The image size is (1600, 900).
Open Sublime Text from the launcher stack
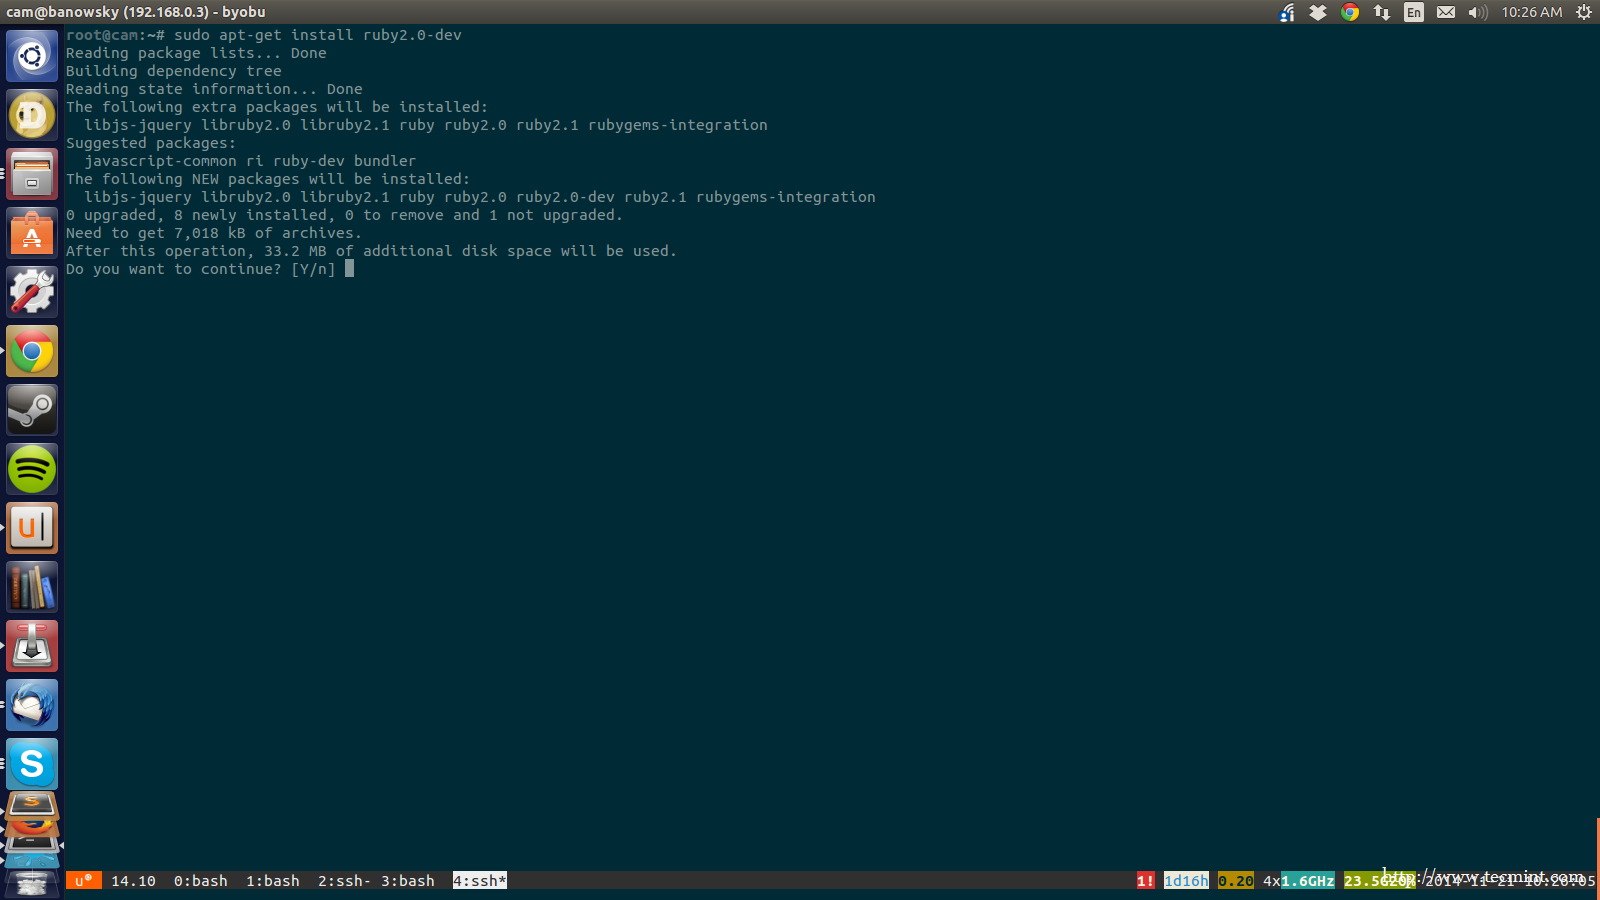pyautogui.click(x=32, y=803)
